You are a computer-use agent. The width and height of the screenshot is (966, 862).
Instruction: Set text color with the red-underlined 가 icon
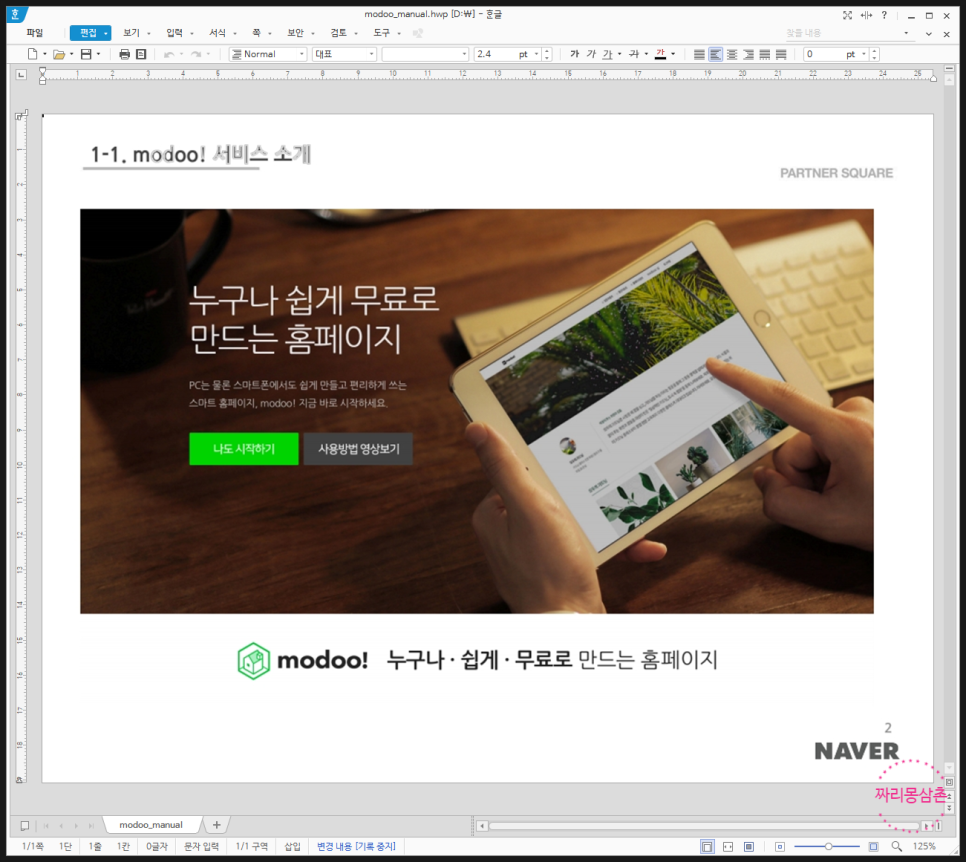tap(660, 54)
